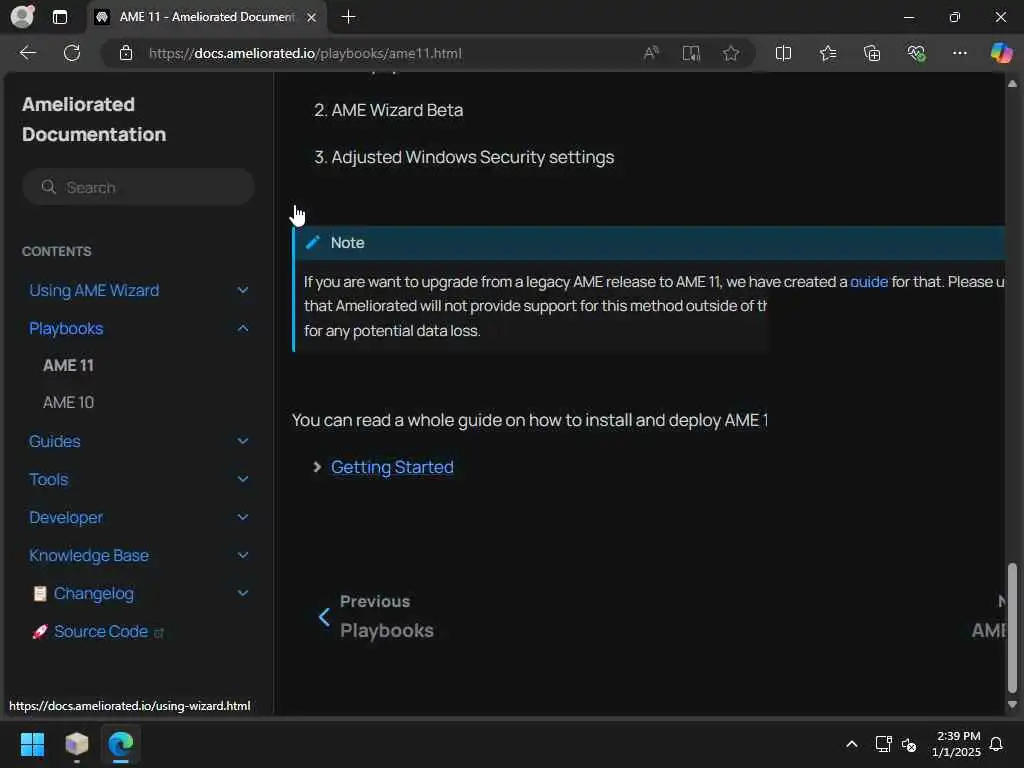Open Copilot sidebar
The width and height of the screenshot is (1024, 768).
point(1001,53)
